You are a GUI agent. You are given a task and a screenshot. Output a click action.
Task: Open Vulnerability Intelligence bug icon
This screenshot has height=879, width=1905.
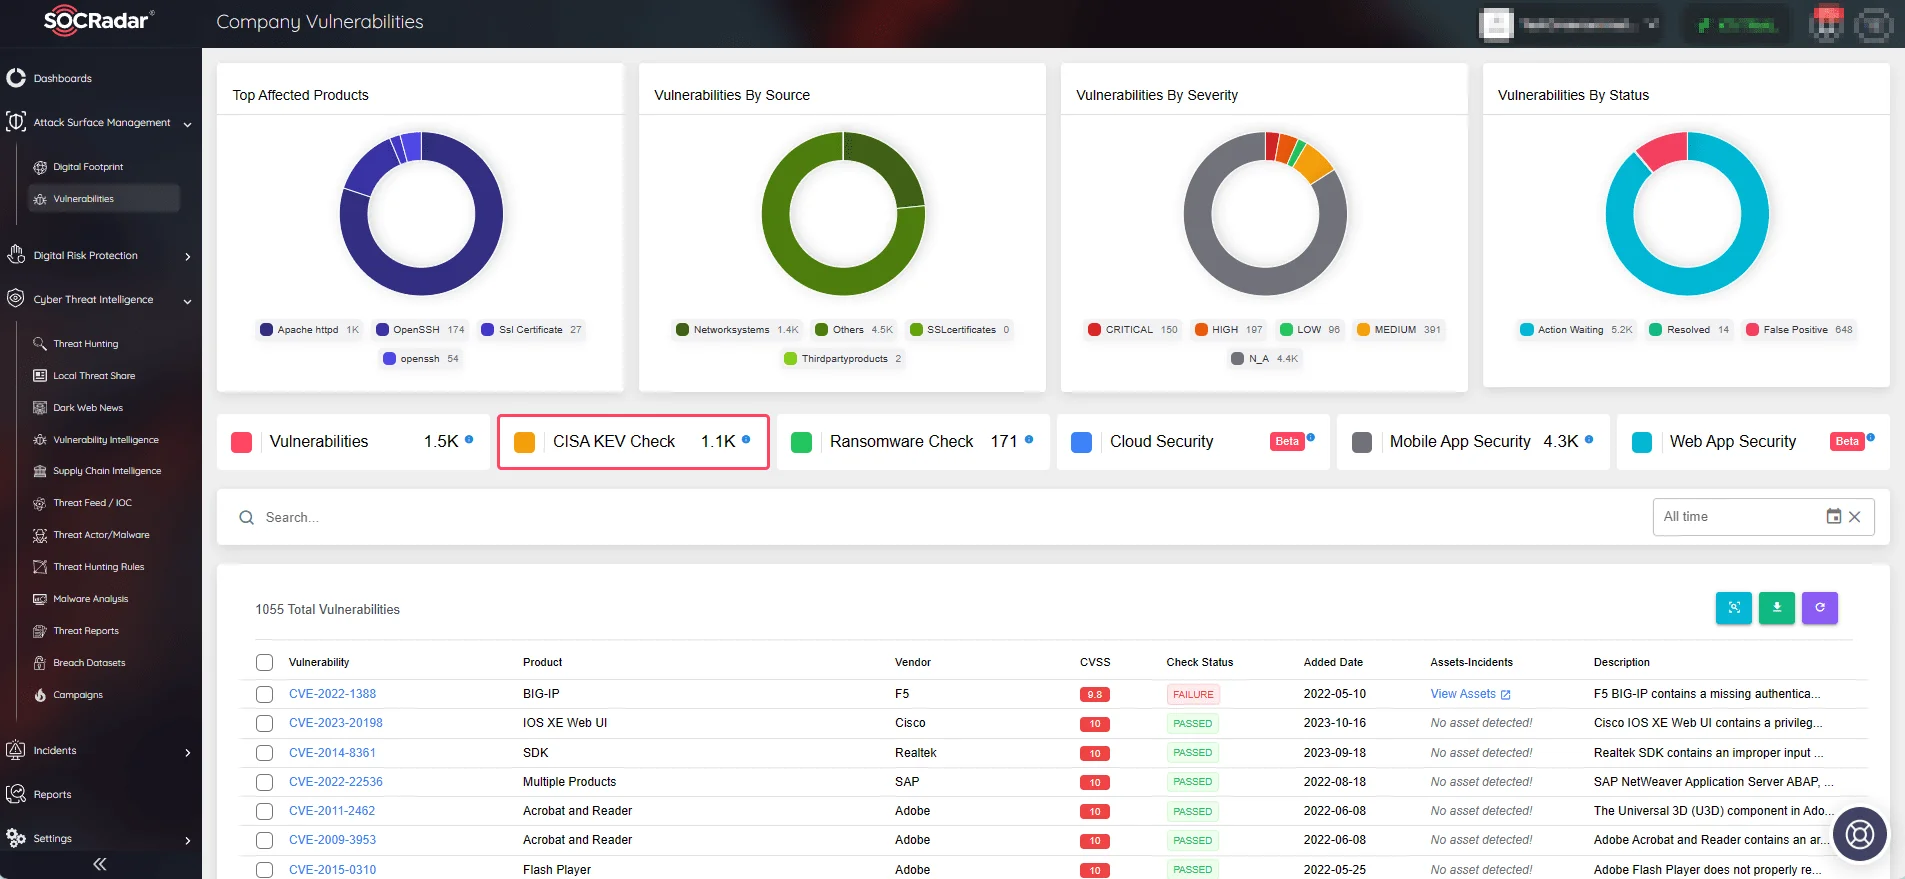40,440
